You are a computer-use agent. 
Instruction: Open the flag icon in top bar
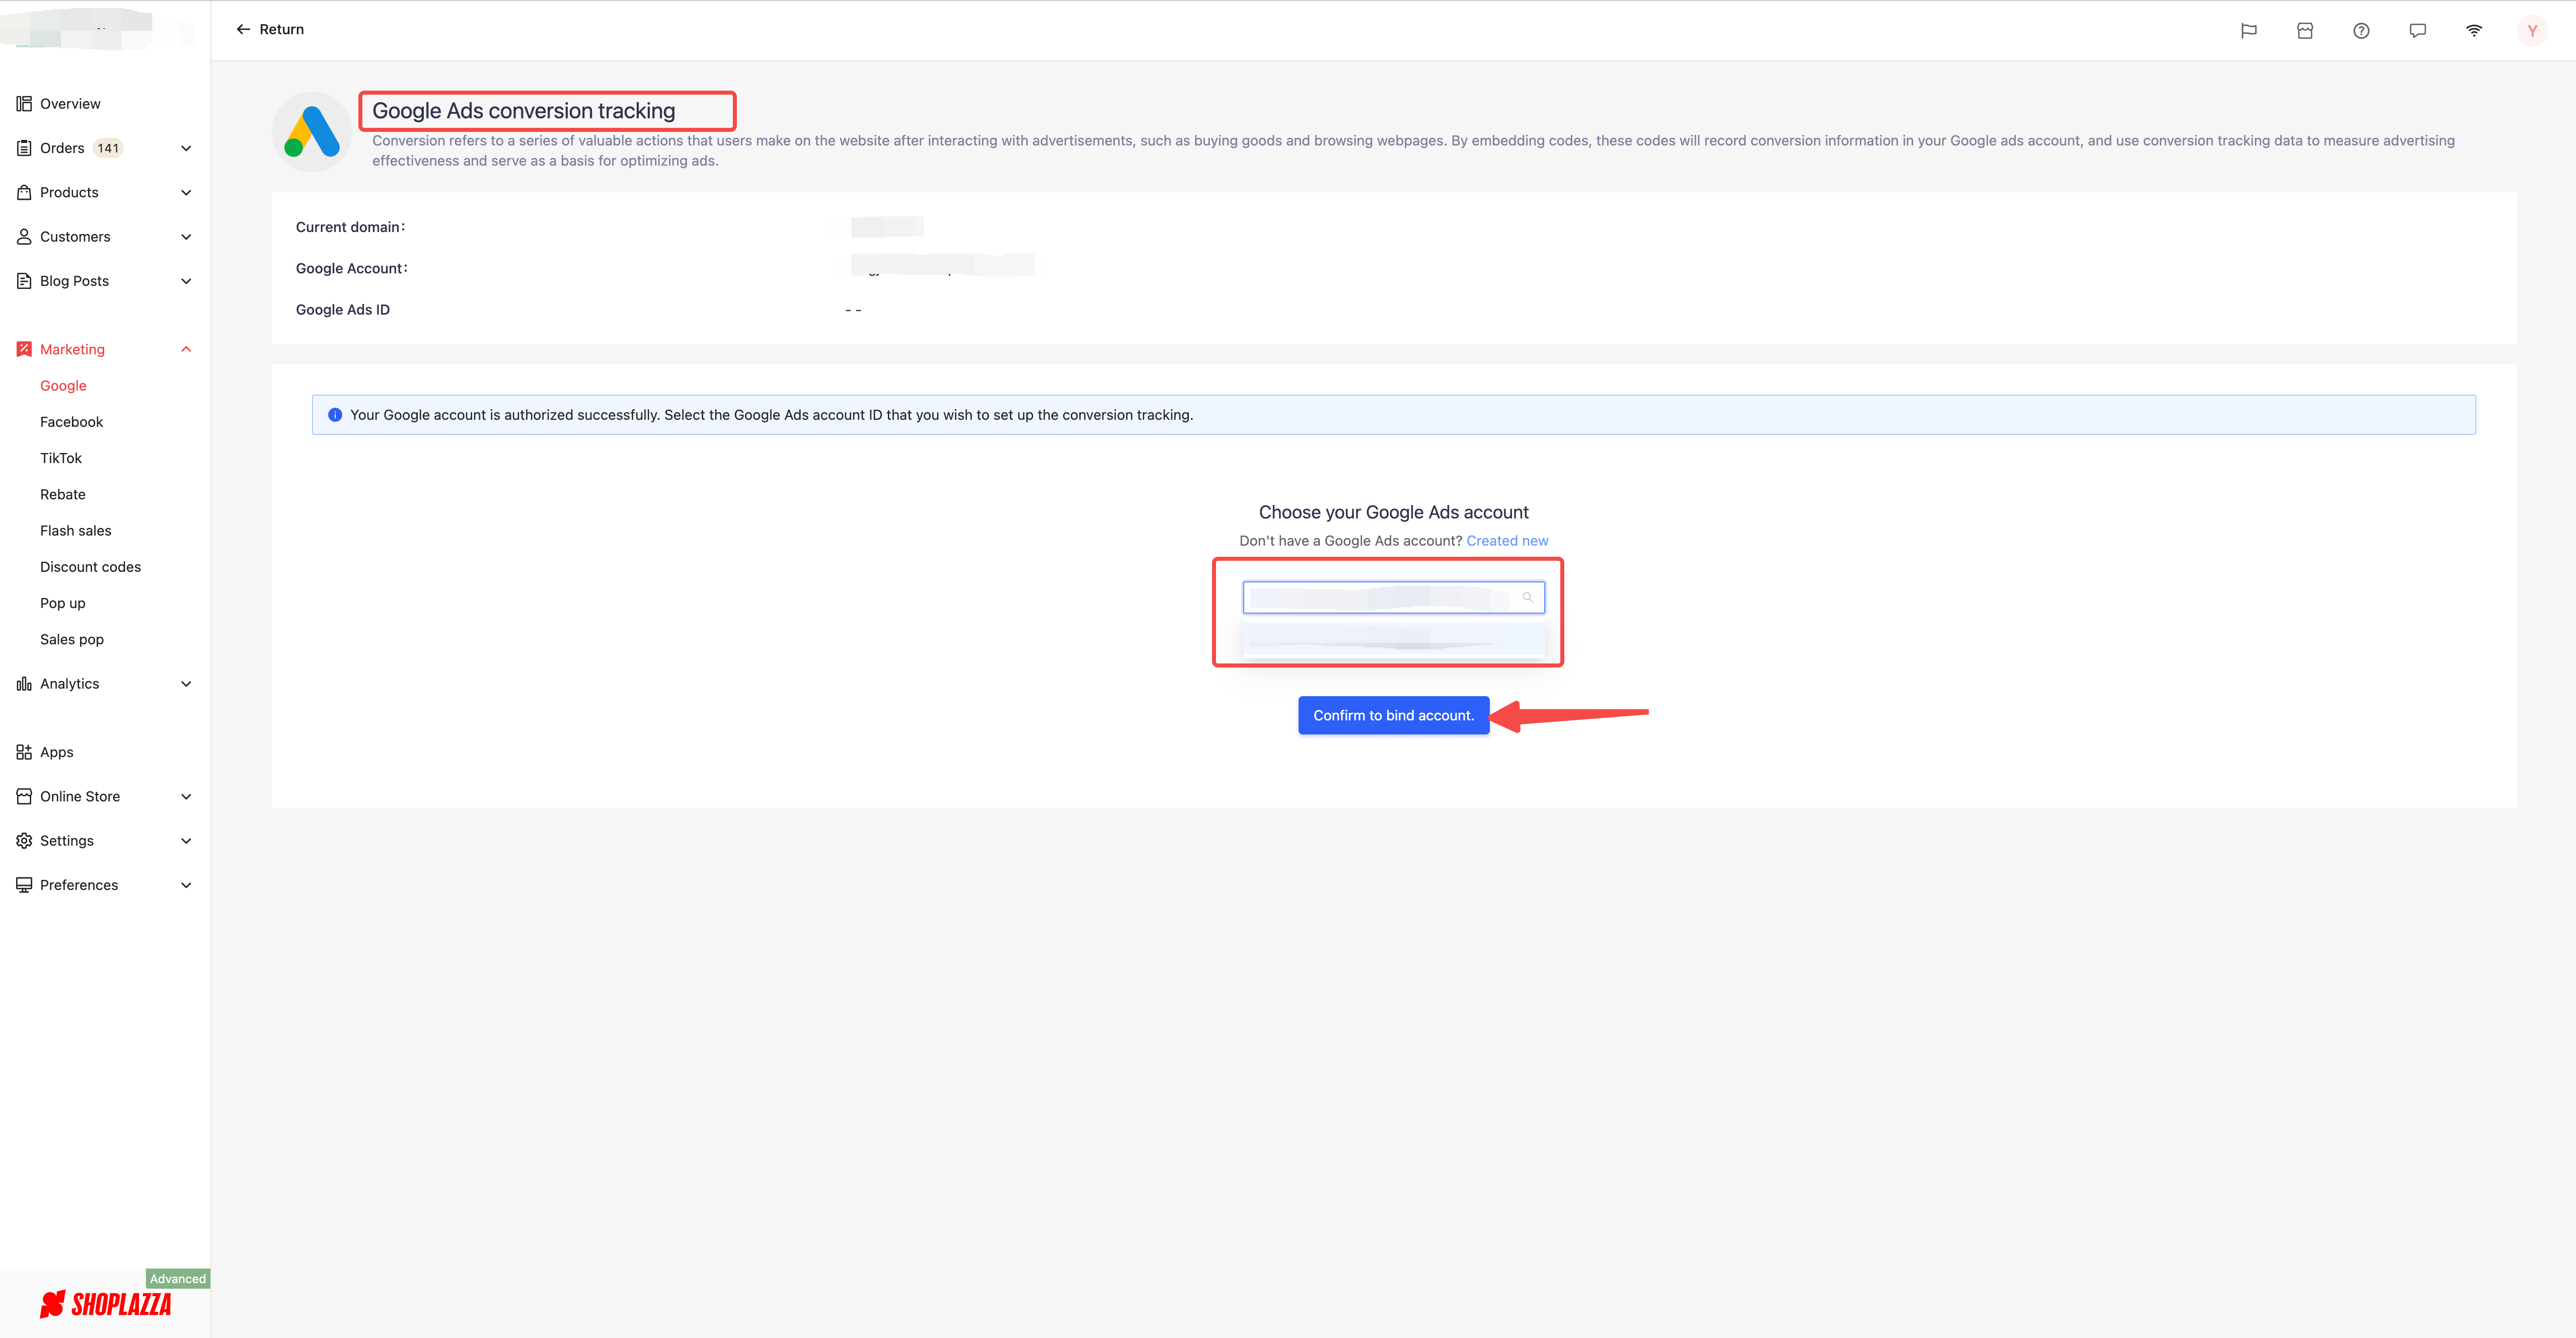click(2248, 31)
